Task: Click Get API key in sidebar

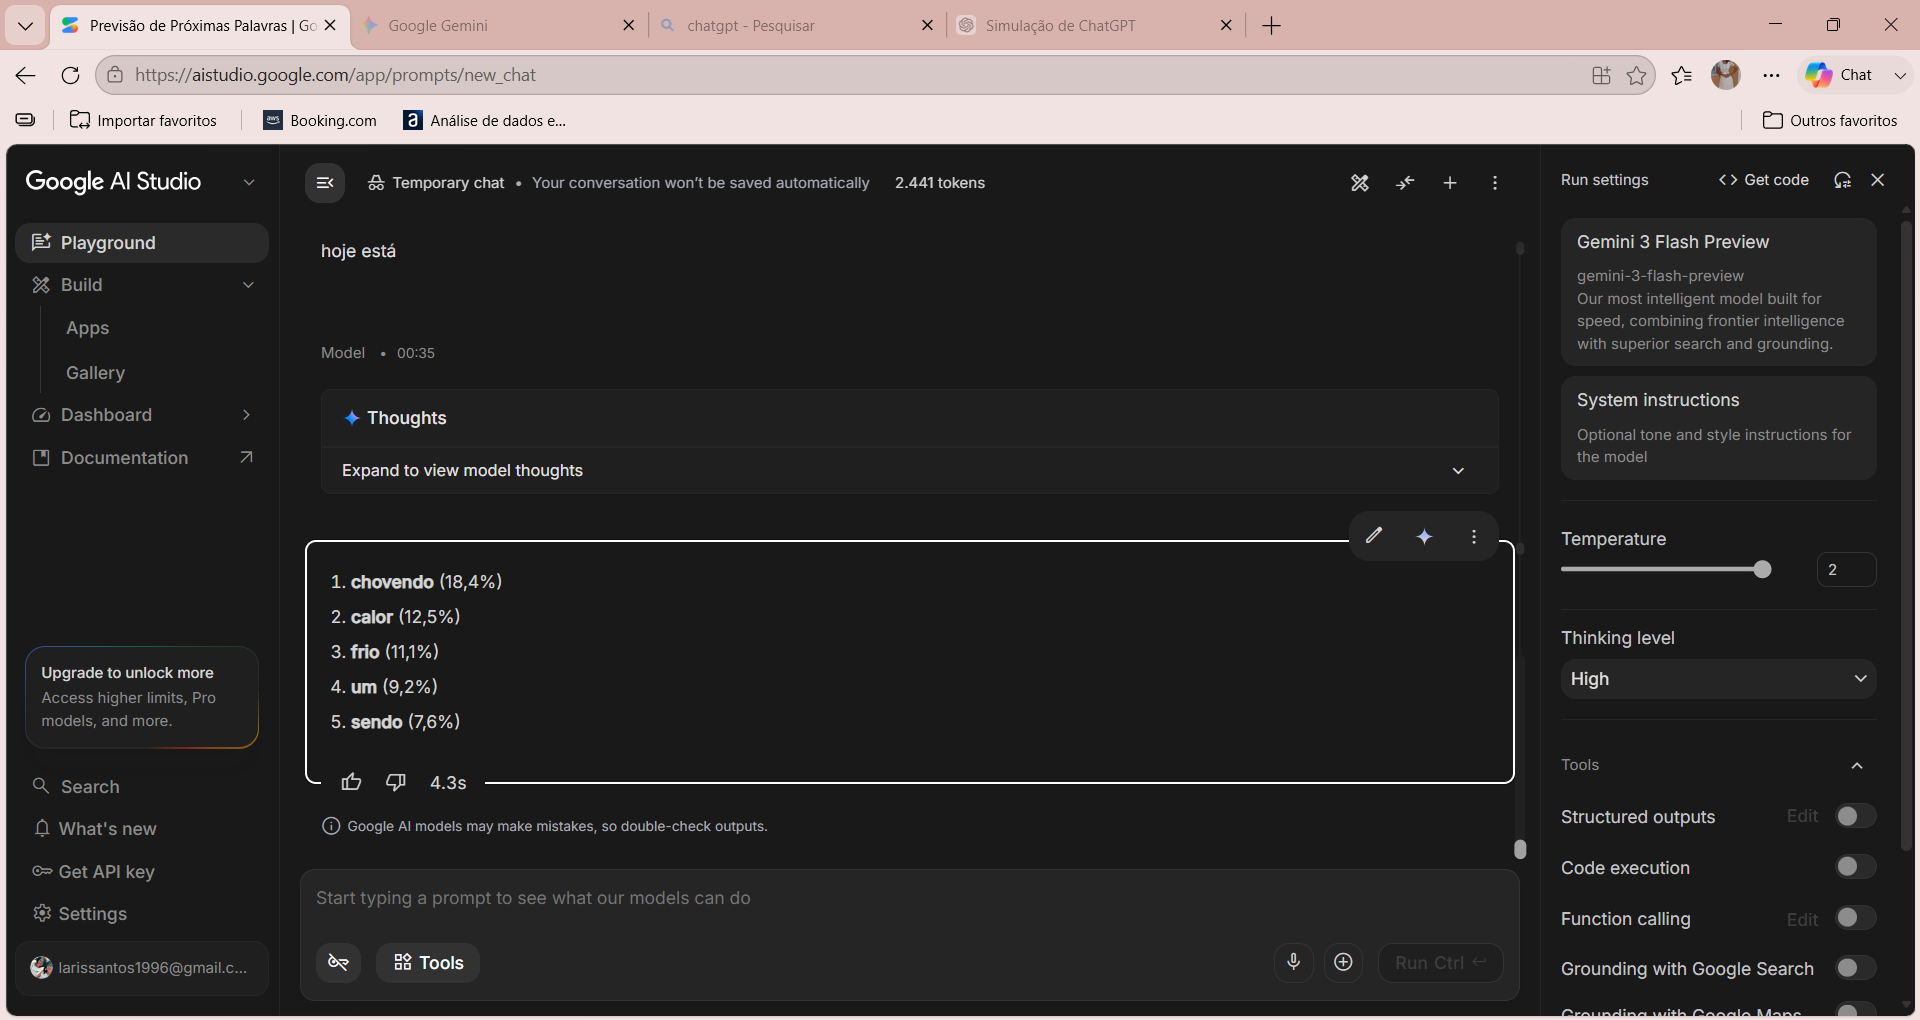Action: click(x=94, y=872)
